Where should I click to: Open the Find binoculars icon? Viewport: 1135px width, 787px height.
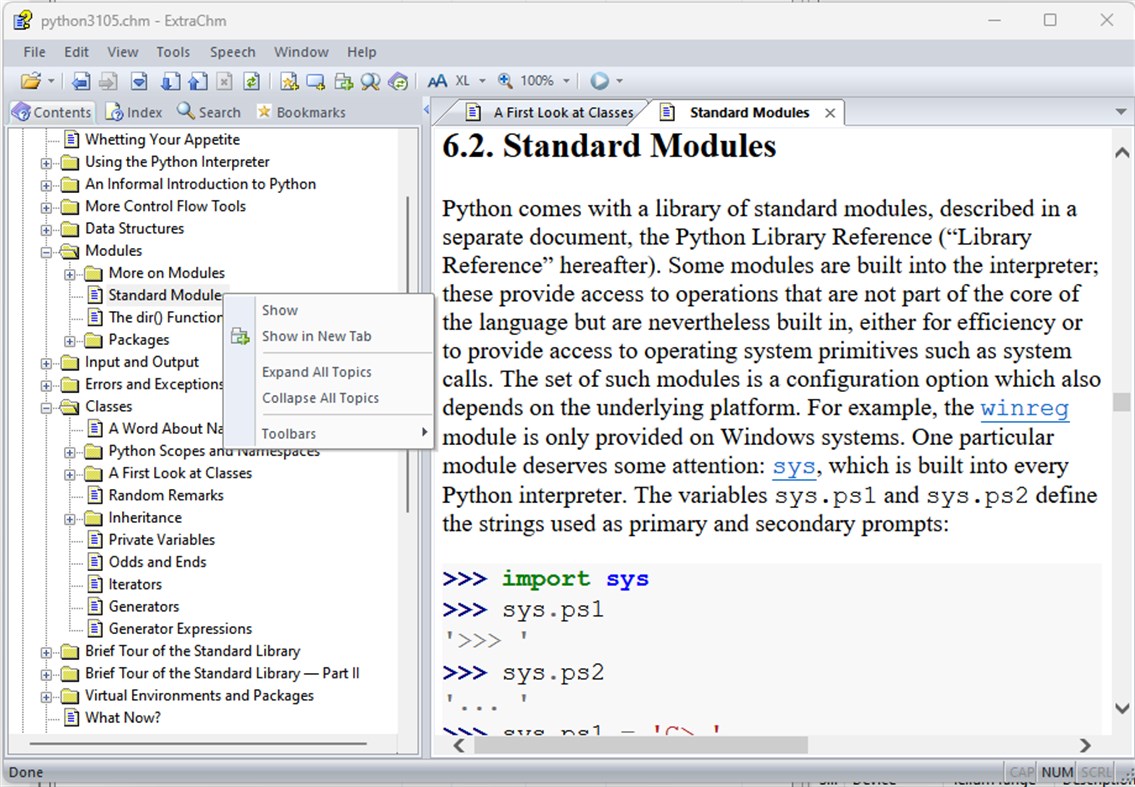pos(371,81)
